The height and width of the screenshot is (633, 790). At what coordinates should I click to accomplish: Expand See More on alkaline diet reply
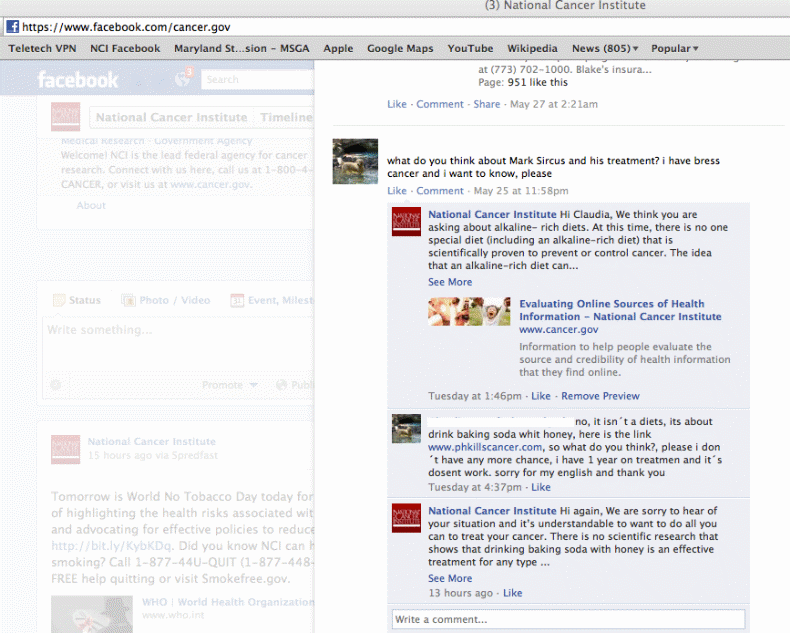coord(450,282)
